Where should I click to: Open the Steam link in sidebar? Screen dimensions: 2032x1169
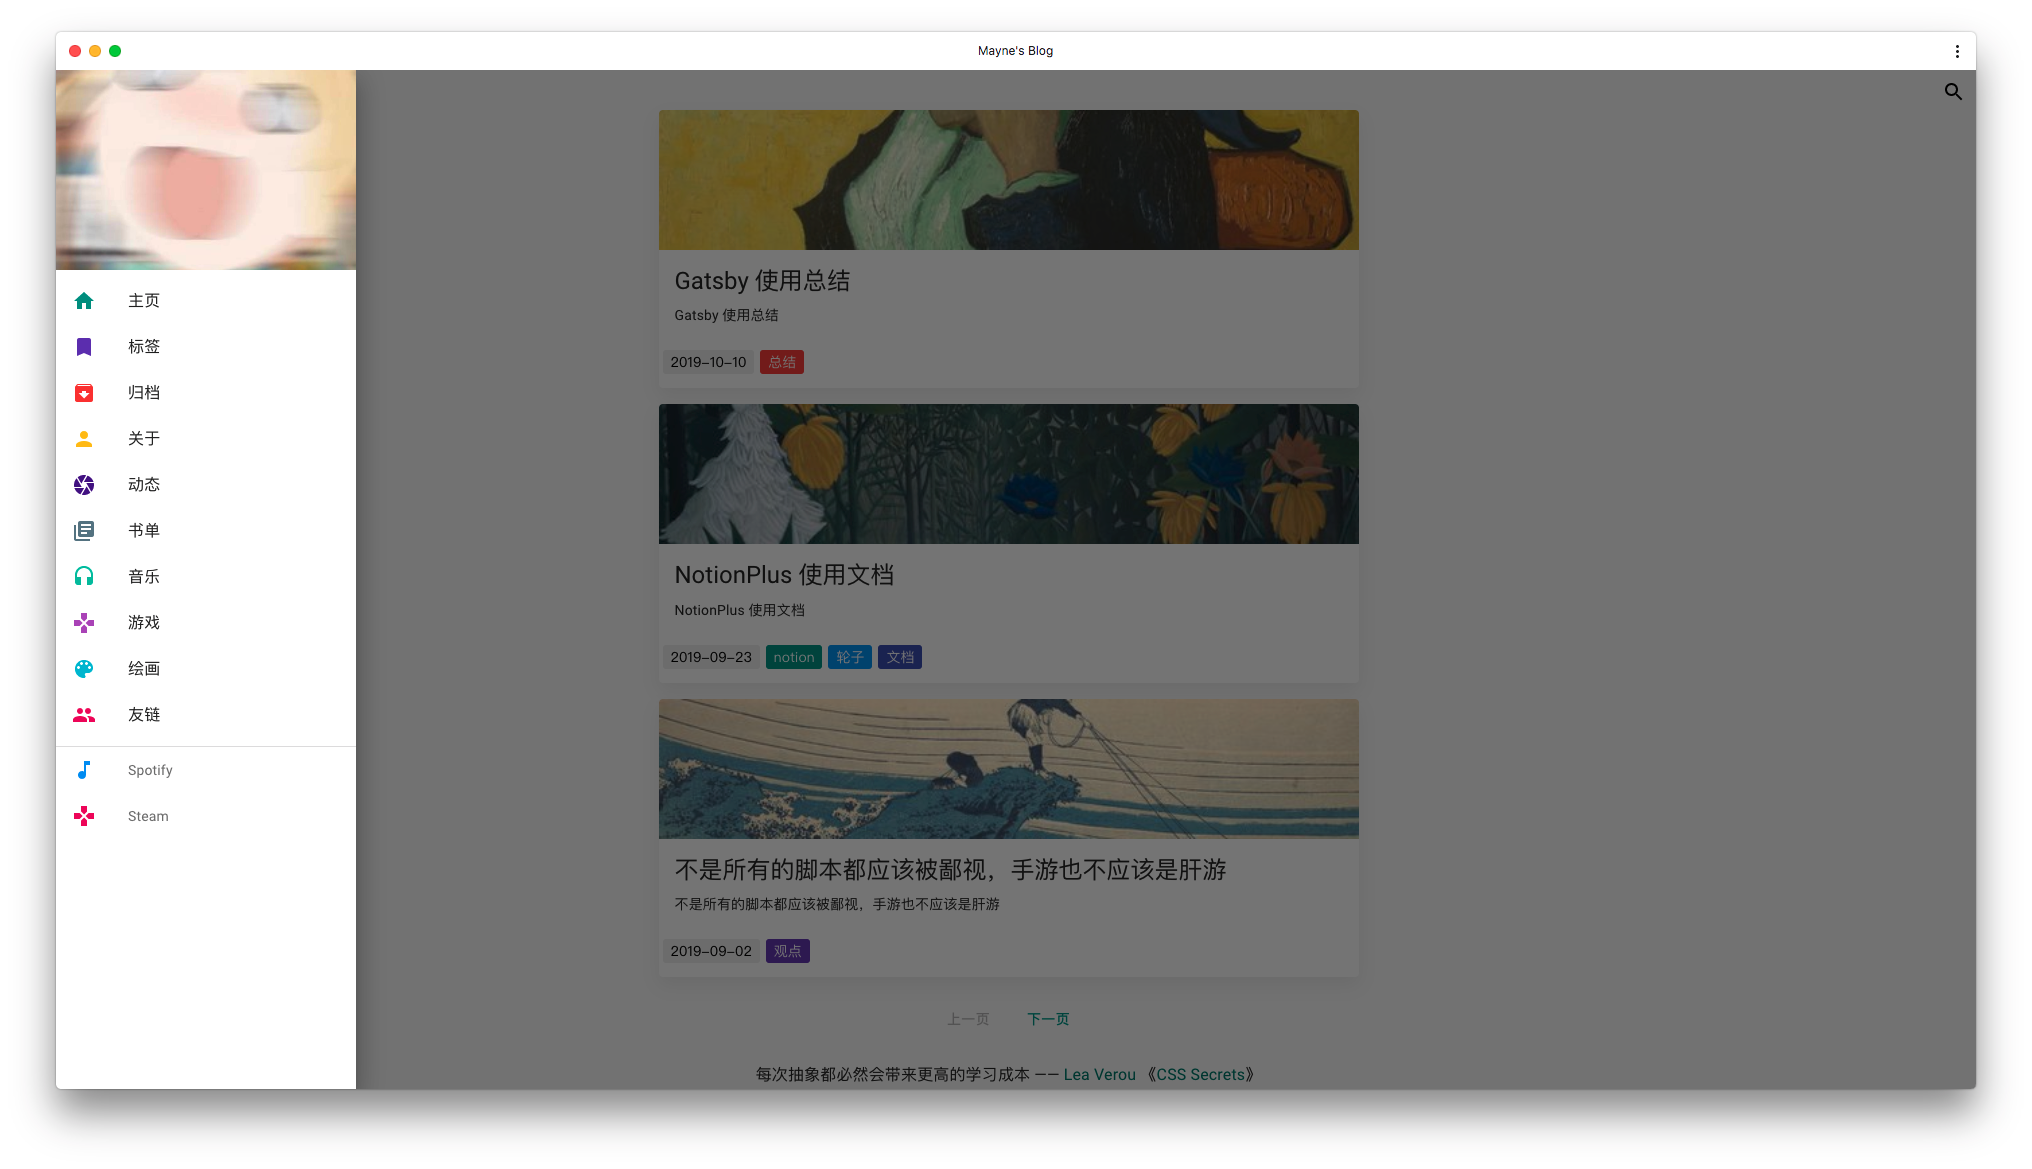[x=206, y=816]
